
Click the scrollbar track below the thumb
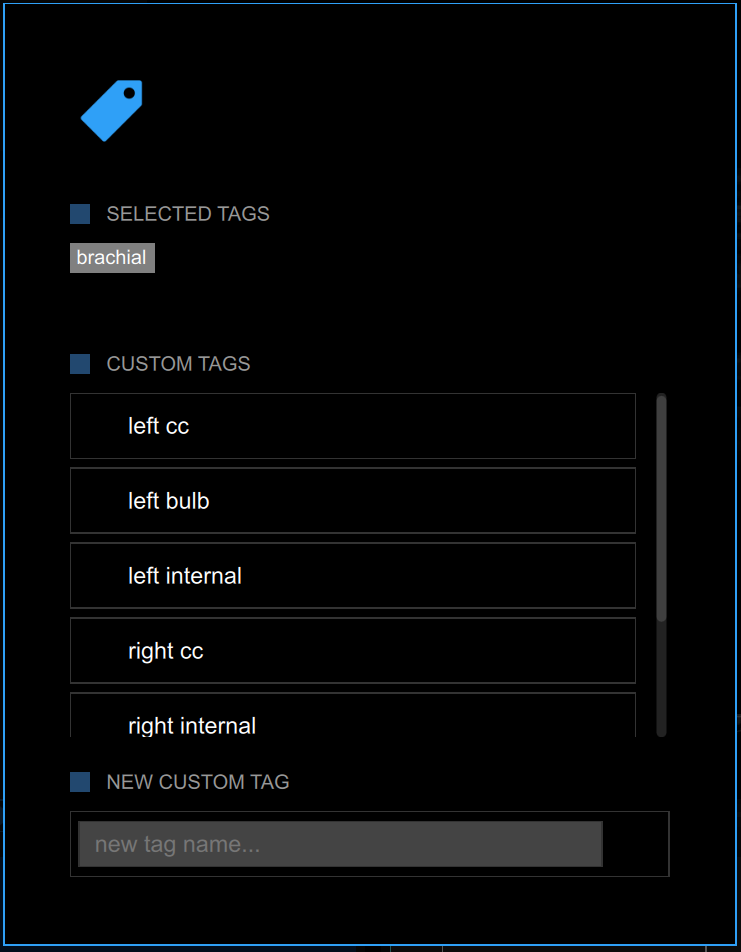661,680
